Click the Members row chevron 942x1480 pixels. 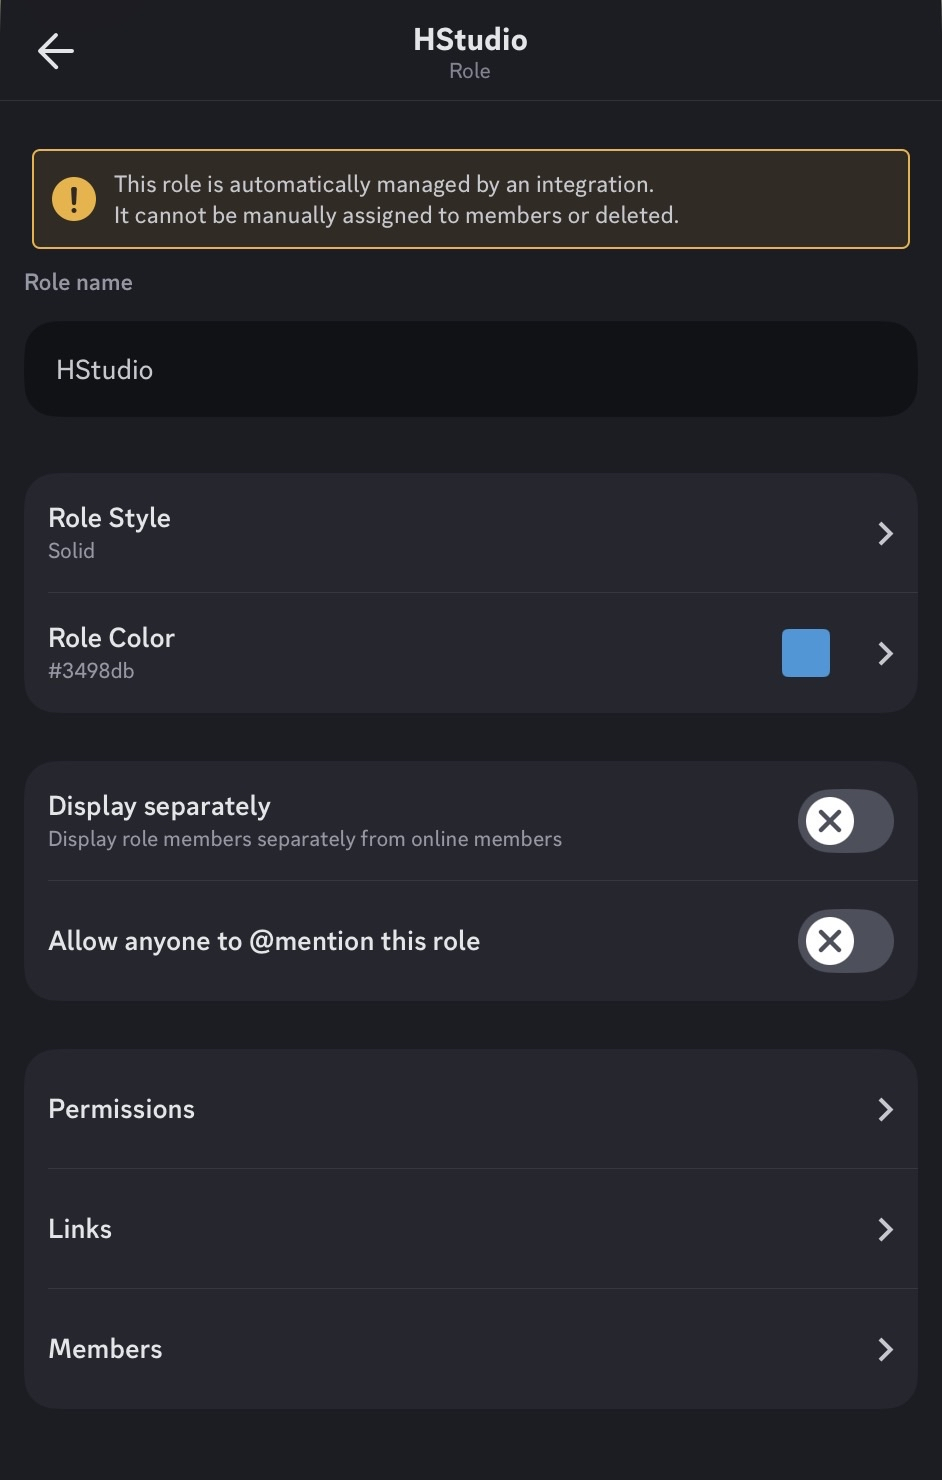pos(885,1349)
